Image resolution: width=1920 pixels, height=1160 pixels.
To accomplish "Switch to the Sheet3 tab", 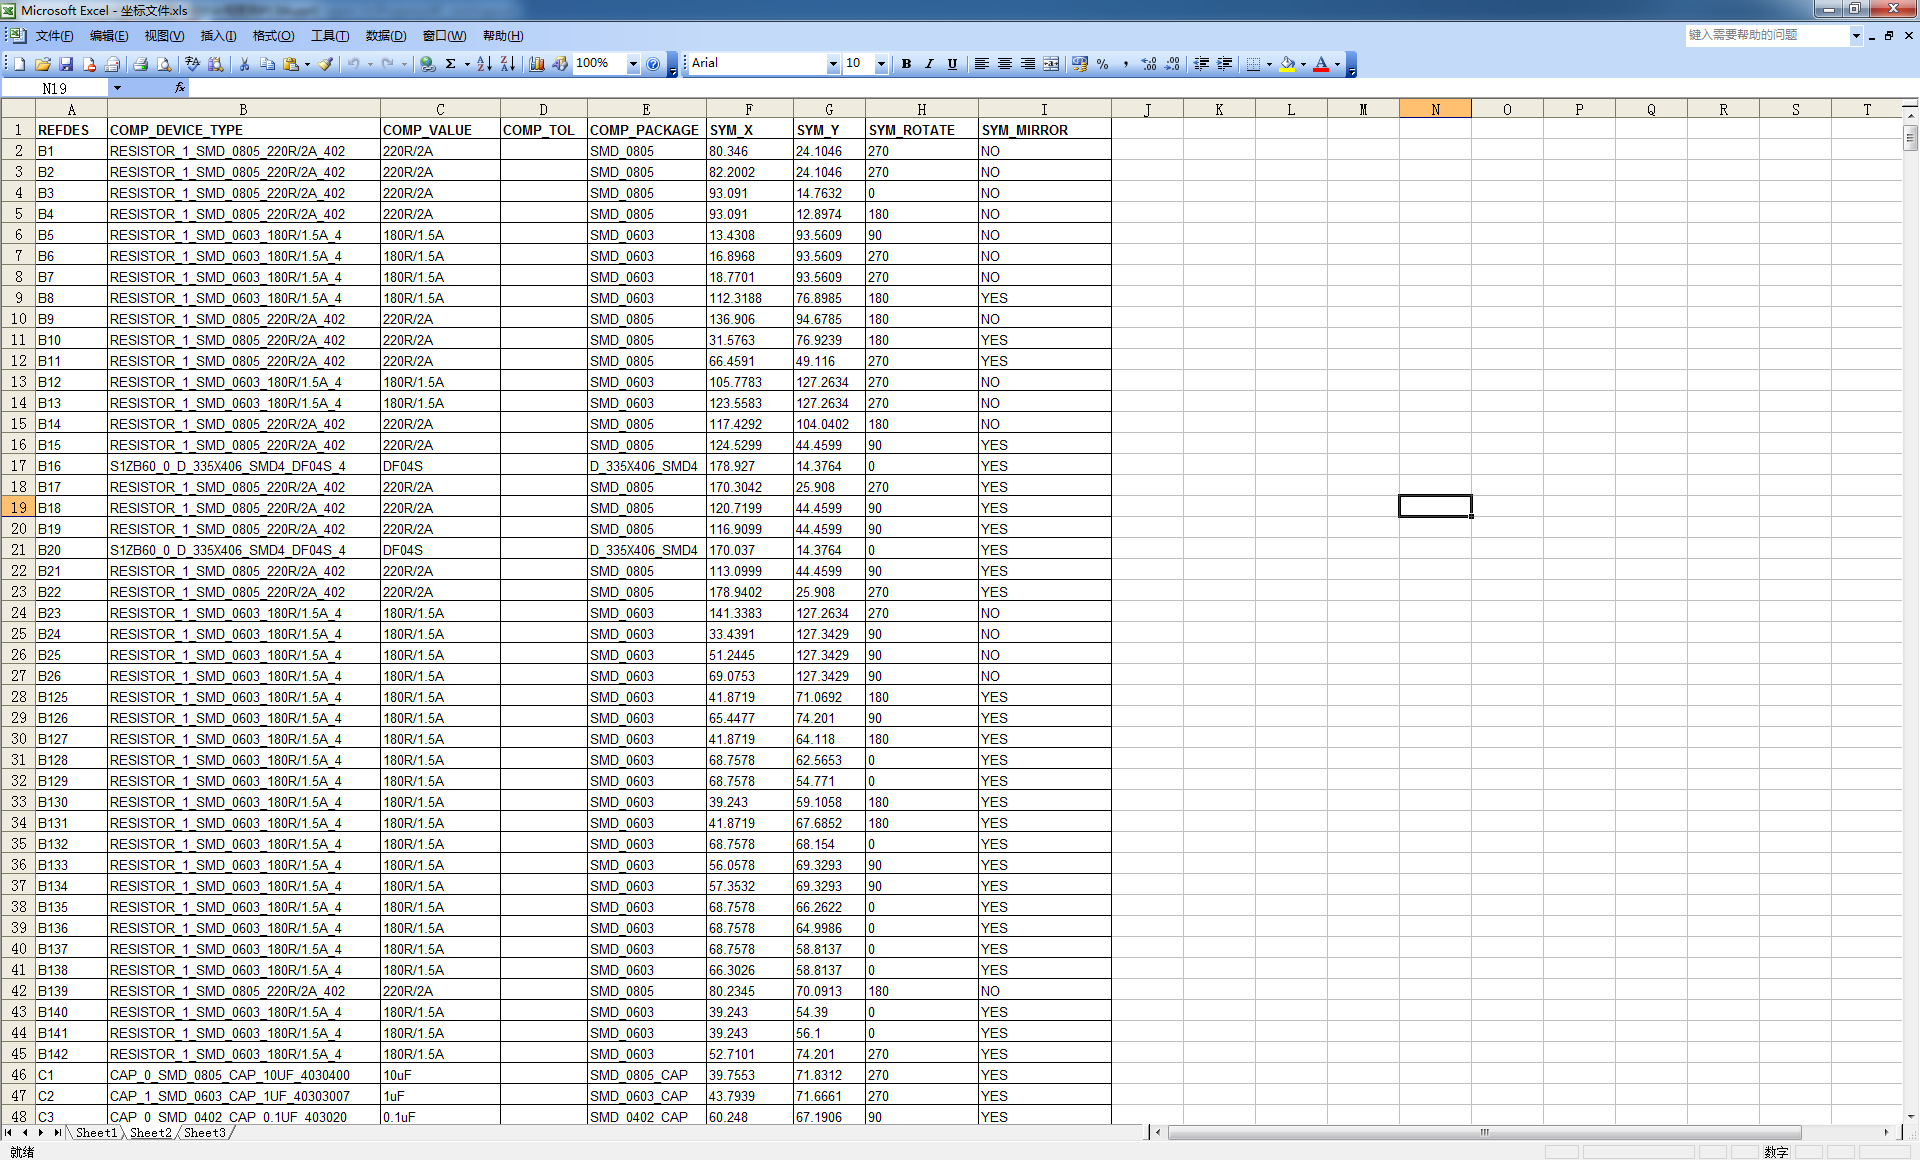I will coord(205,1133).
